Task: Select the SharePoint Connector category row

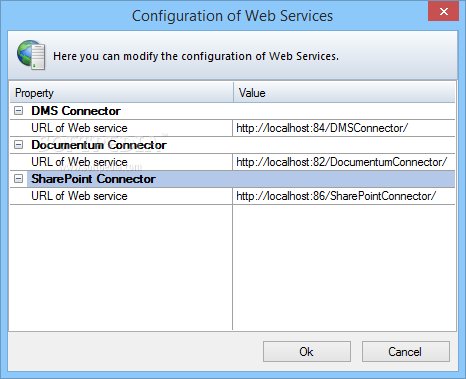Action: coord(232,179)
